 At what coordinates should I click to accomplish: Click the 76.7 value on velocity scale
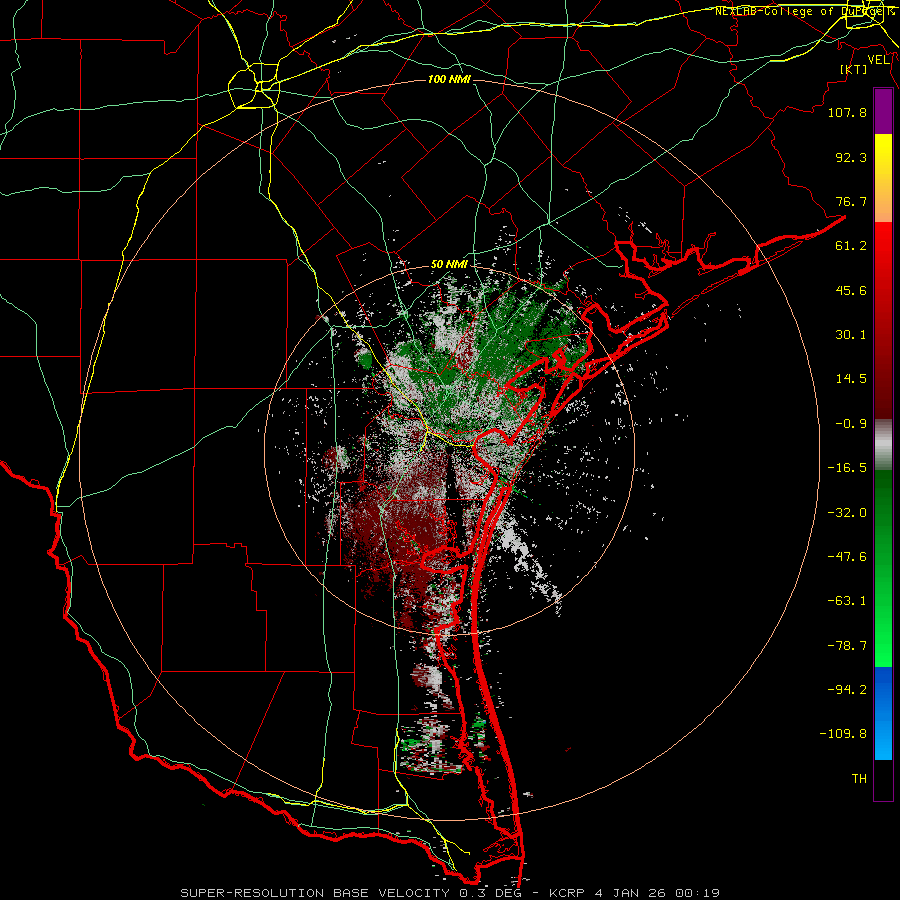pyautogui.click(x=851, y=201)
